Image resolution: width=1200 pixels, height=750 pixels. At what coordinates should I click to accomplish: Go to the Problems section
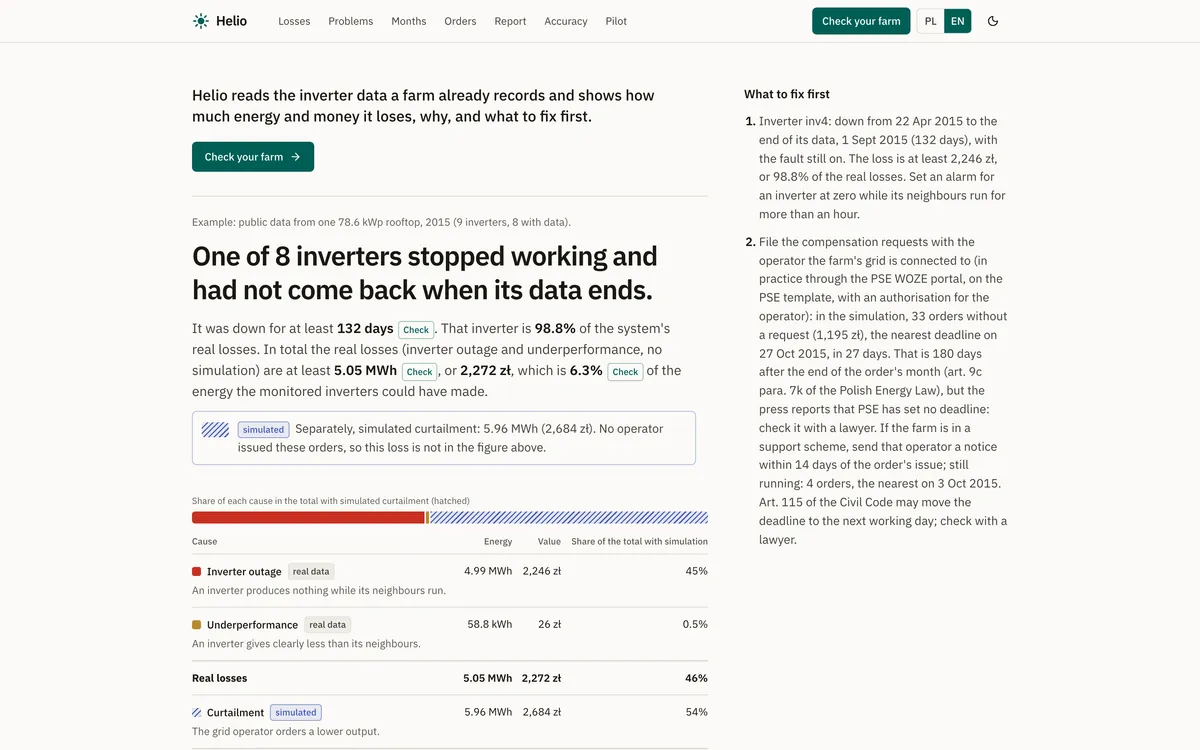point(351,21)
